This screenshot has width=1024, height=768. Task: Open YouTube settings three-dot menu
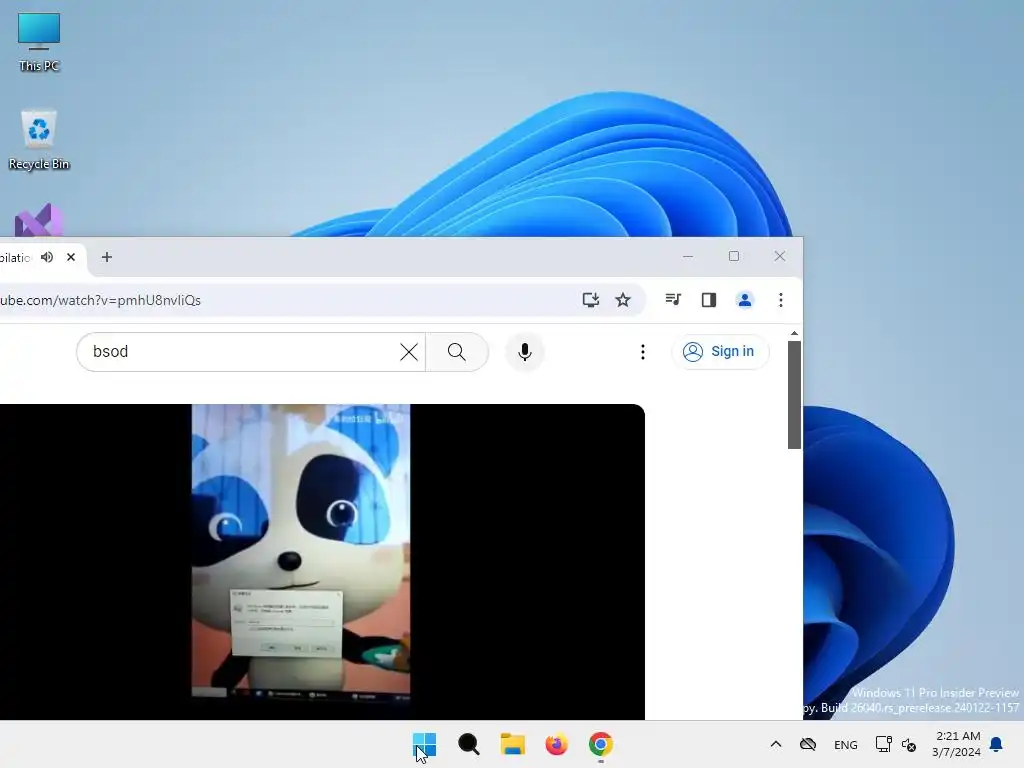643,352
